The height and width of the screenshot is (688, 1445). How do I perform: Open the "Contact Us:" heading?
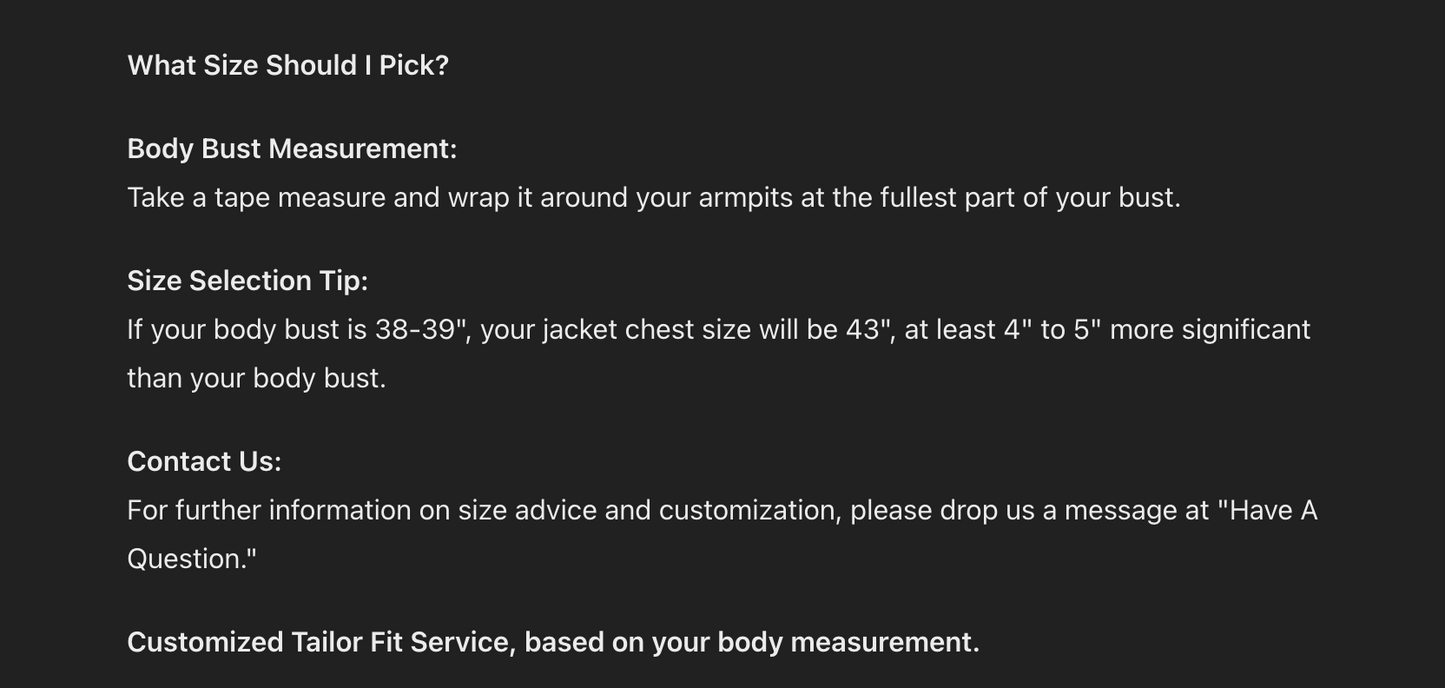point(204,462)
